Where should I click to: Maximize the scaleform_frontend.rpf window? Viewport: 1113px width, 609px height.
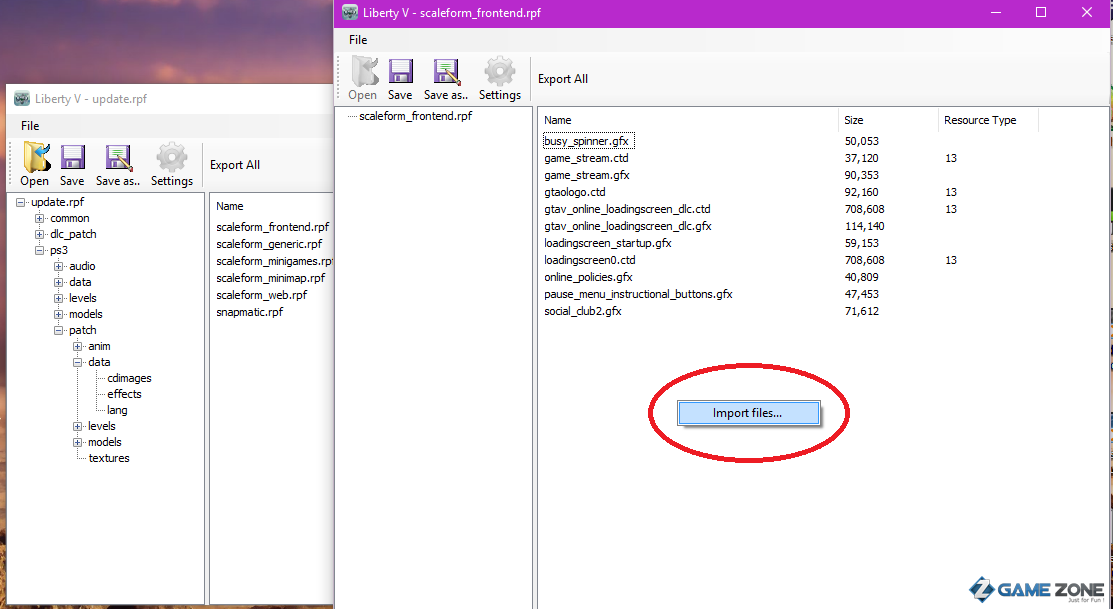pos(1041,12)
